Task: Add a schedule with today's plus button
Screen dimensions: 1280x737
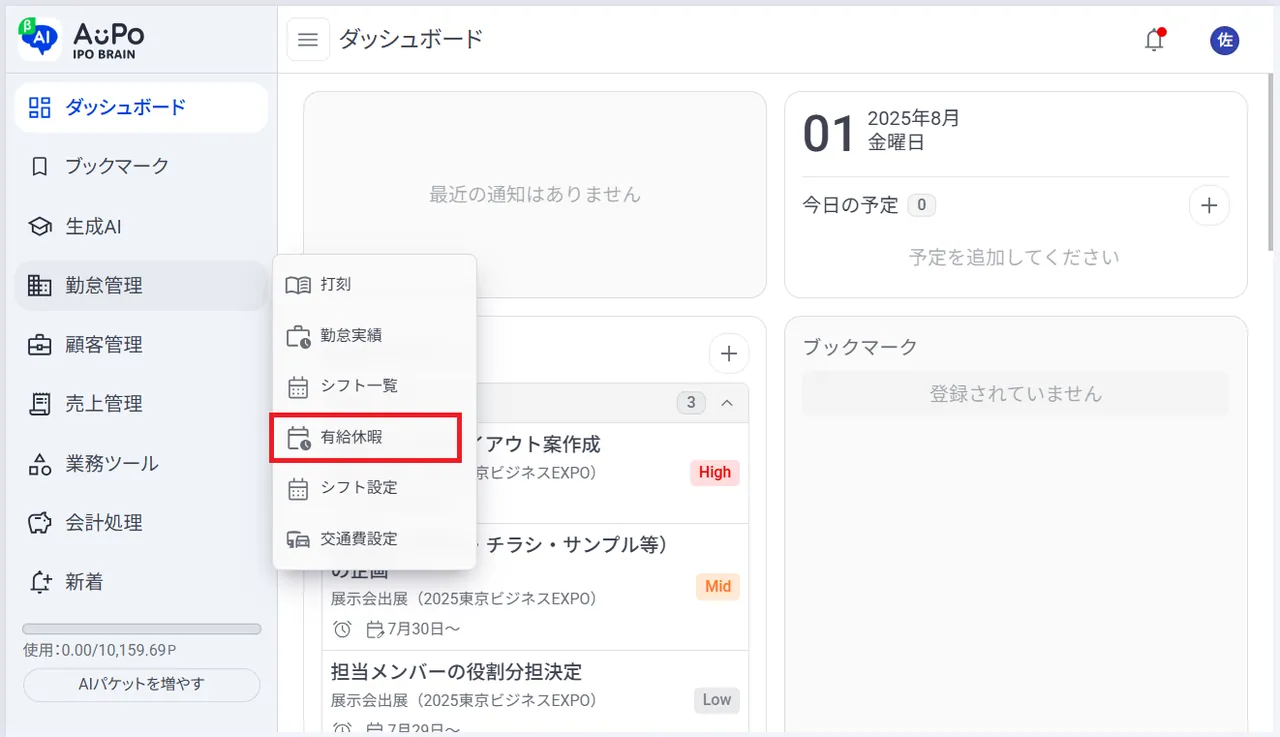Action: (1209, 206)
